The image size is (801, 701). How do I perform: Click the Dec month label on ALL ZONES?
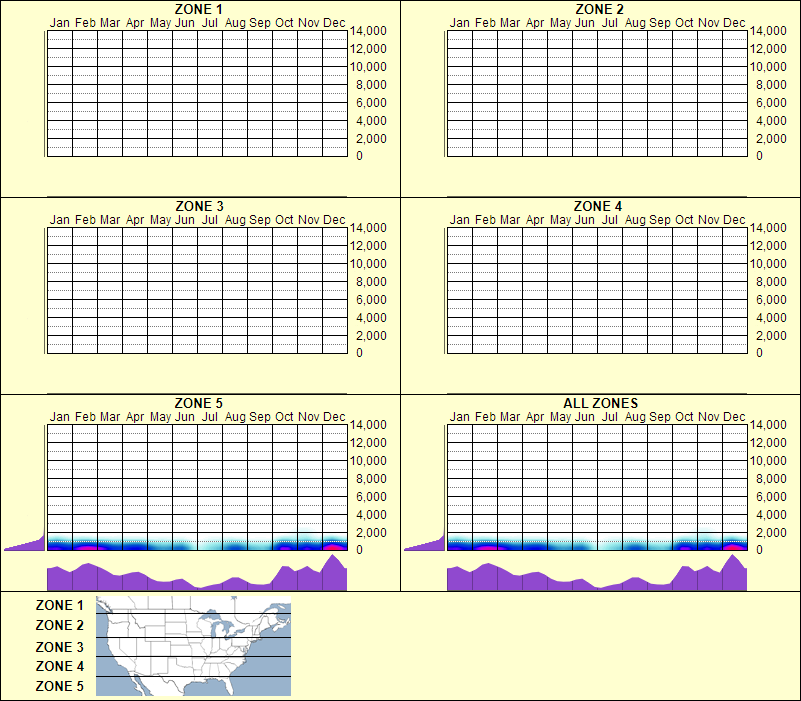[x=737, y=414]
